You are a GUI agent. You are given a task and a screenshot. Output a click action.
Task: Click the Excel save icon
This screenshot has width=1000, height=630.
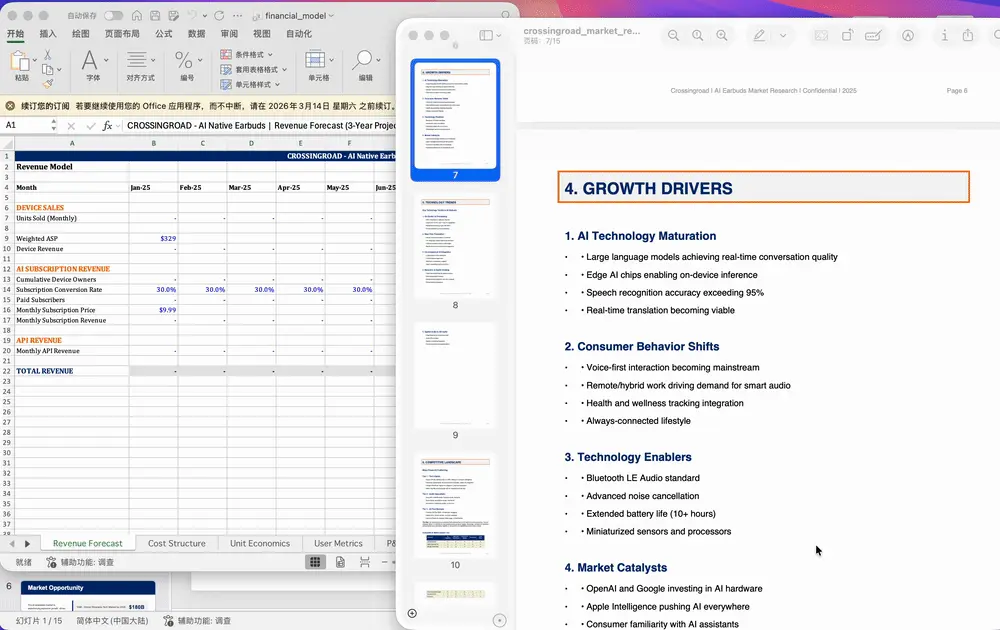point(155,16)
